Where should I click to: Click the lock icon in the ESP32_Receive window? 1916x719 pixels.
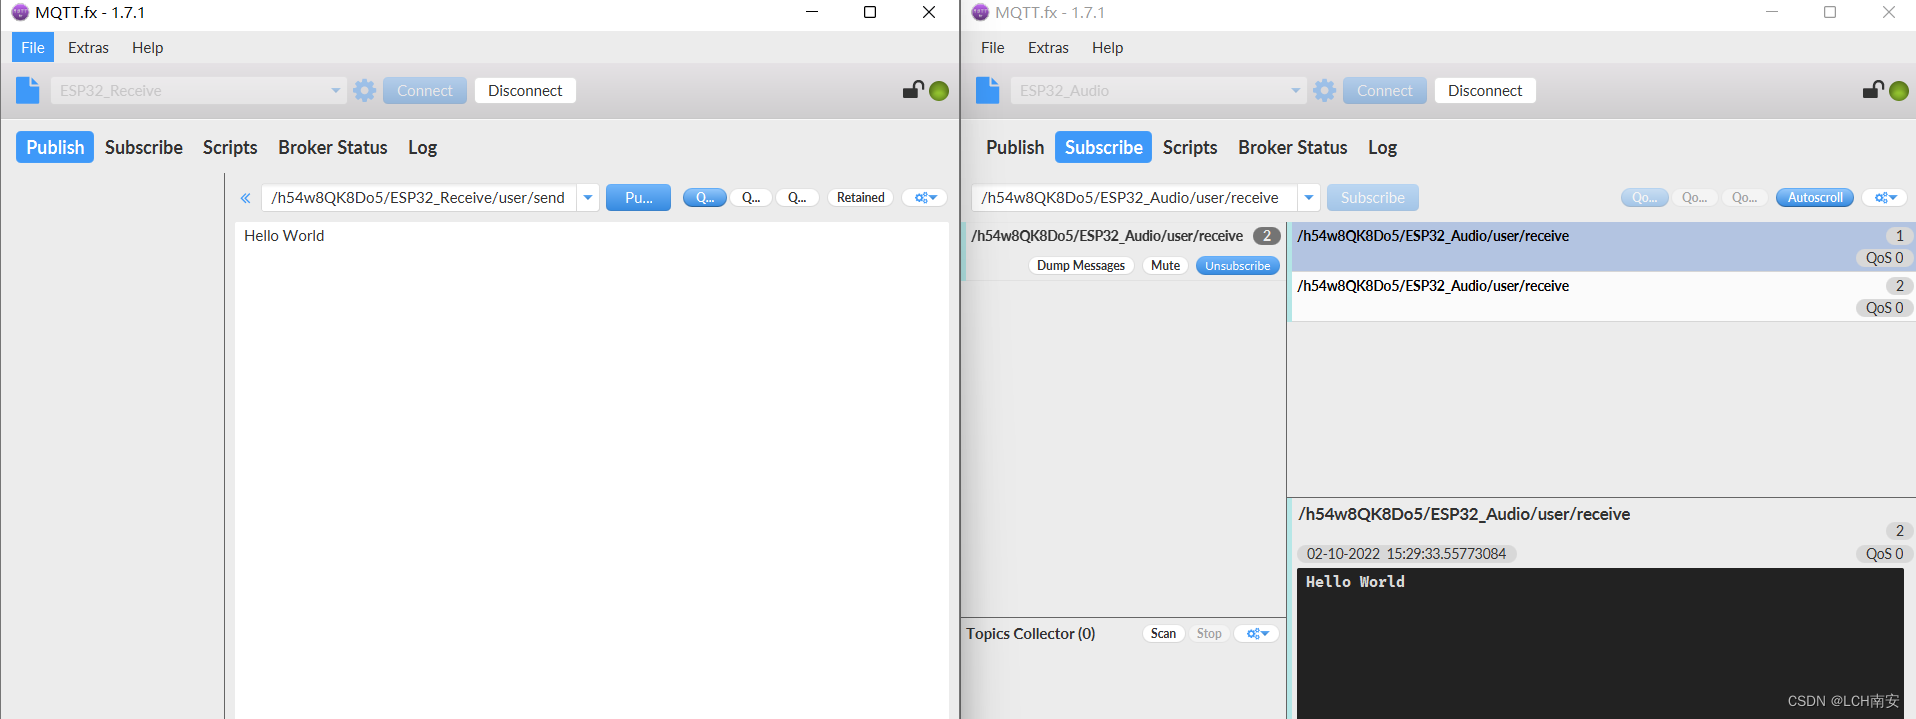(x=913, y=90)
